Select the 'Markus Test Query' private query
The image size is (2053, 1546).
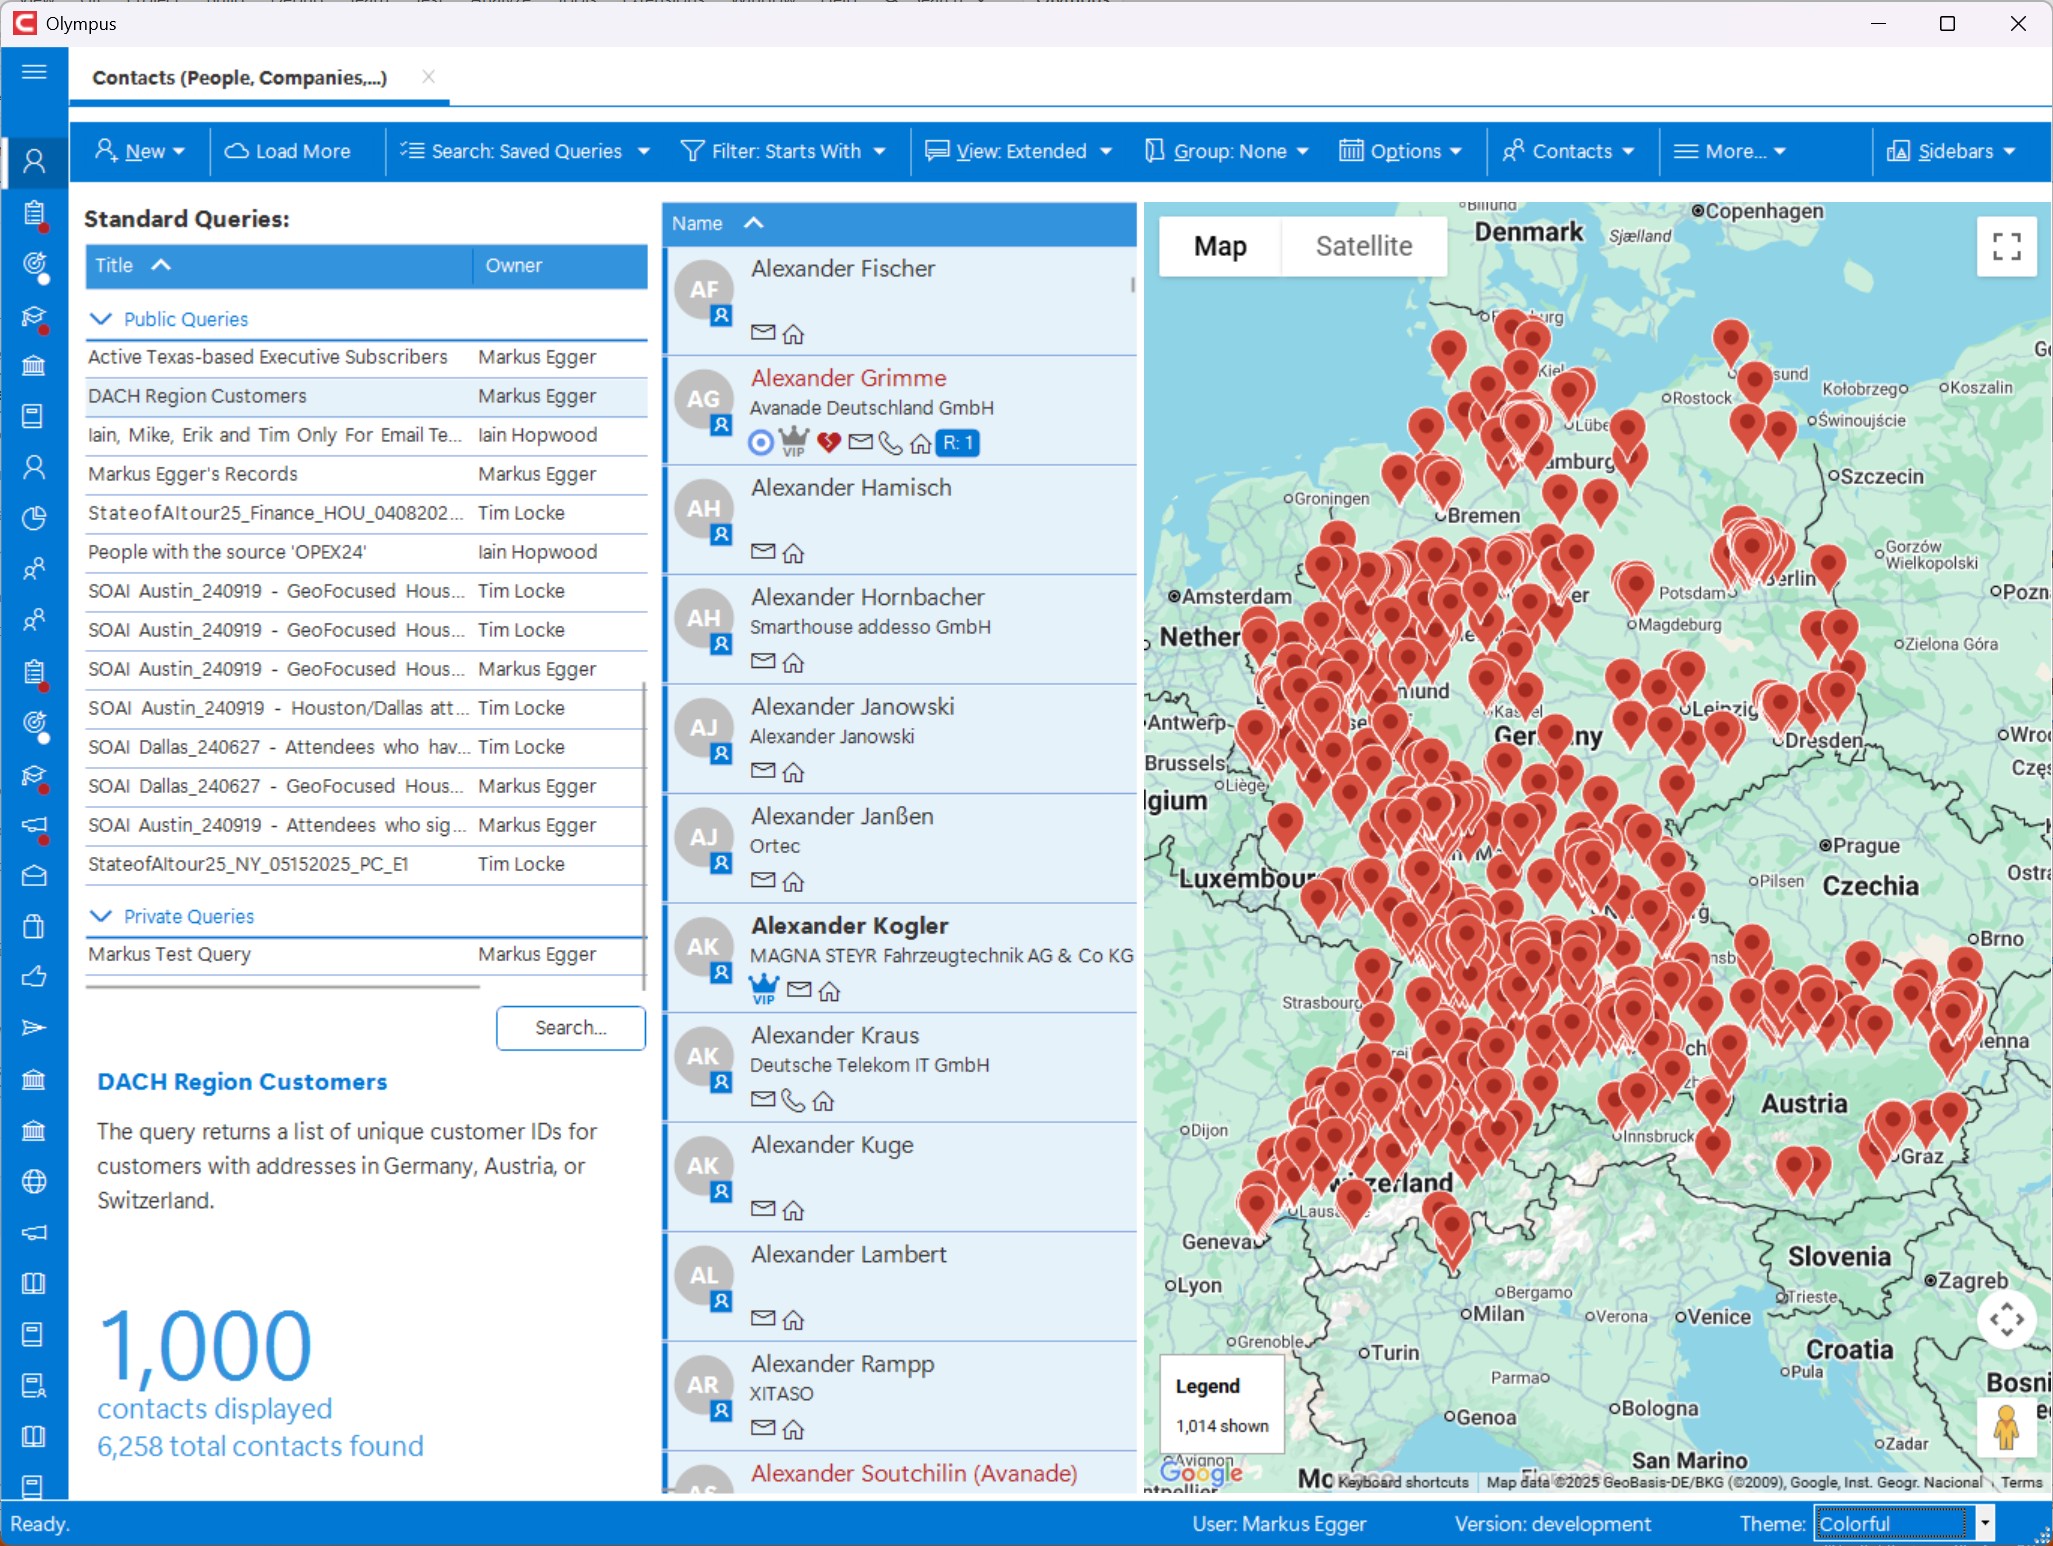point(366,954)
